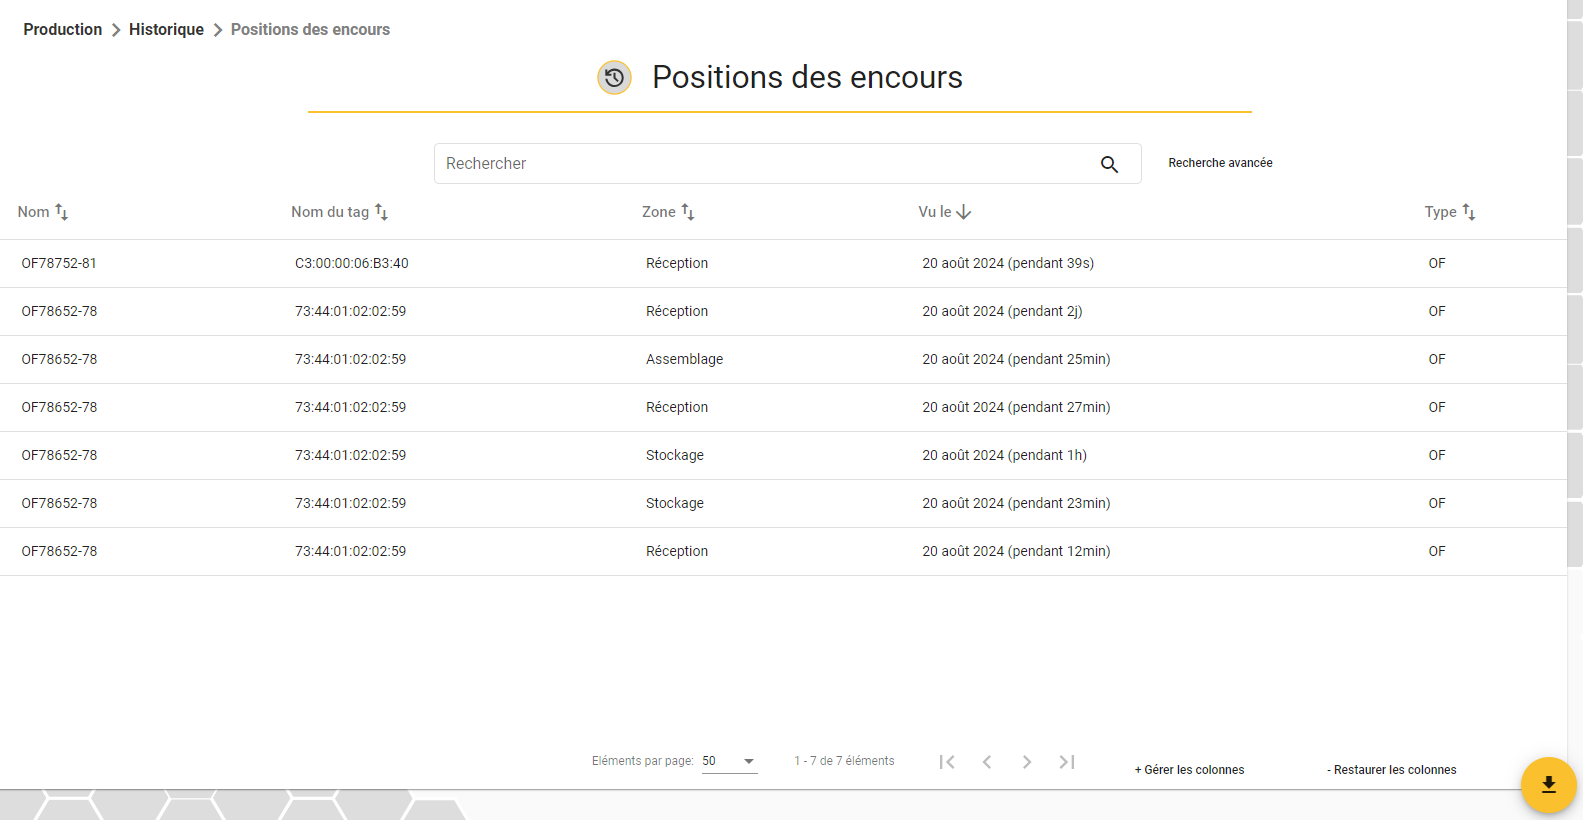The image size is (1583, 820).
Task: Click the 1 - 7 de 7 éléments text
Action: click(844, 761)
